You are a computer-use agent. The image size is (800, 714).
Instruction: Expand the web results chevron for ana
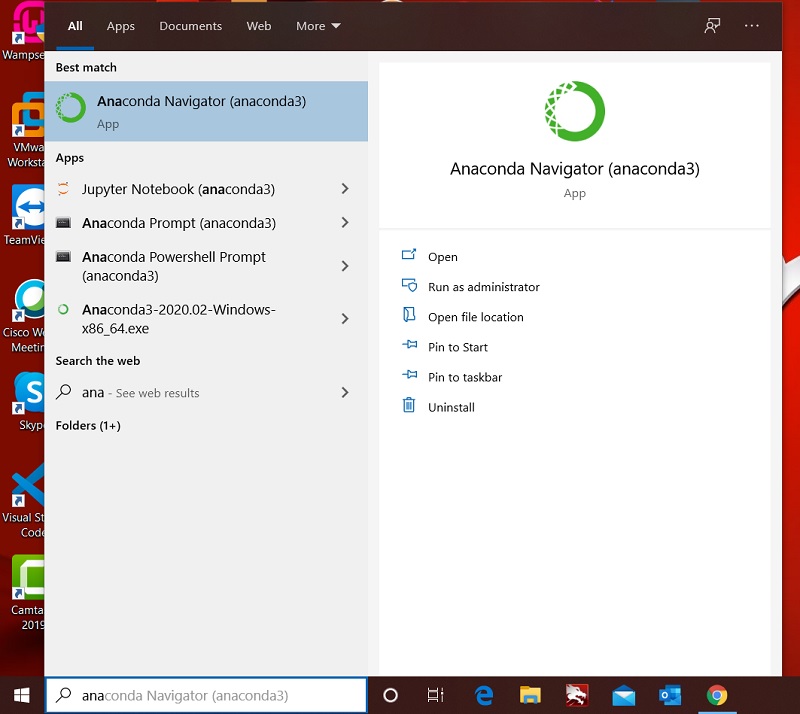tap(345, 392)
